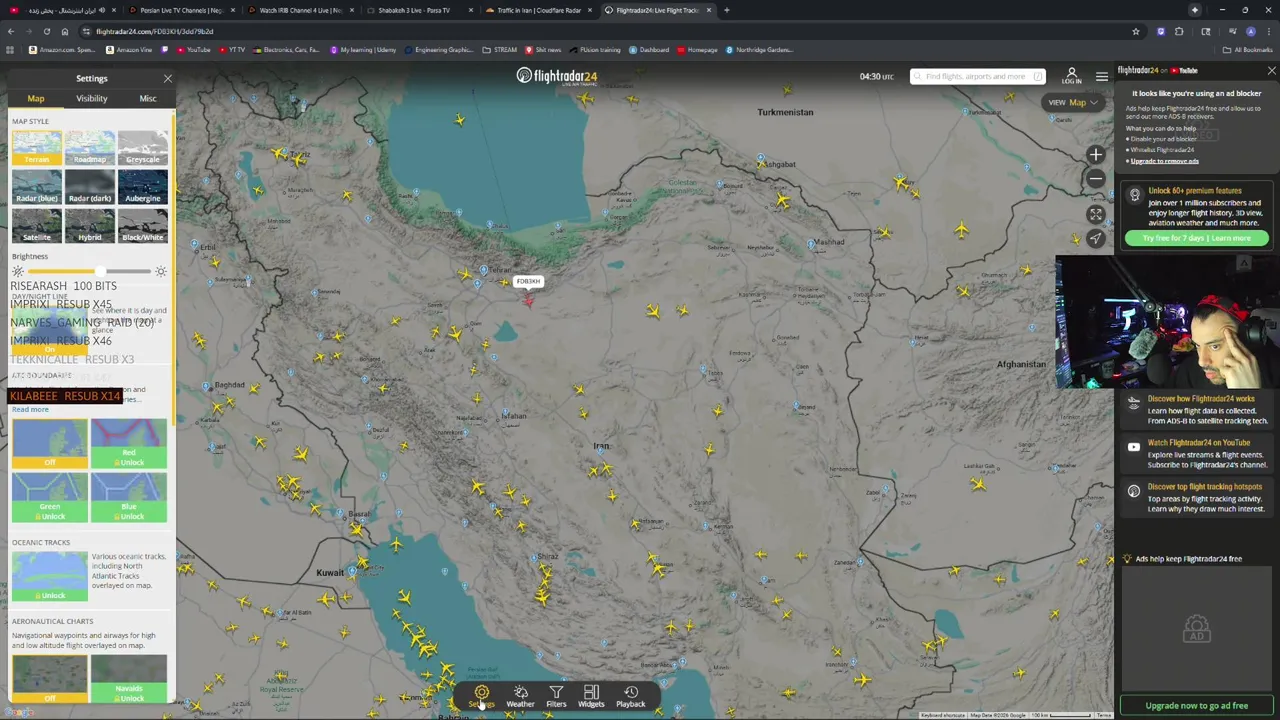Open the Playback feature
The image size is (1280, 720).
[x=631, y=696]
